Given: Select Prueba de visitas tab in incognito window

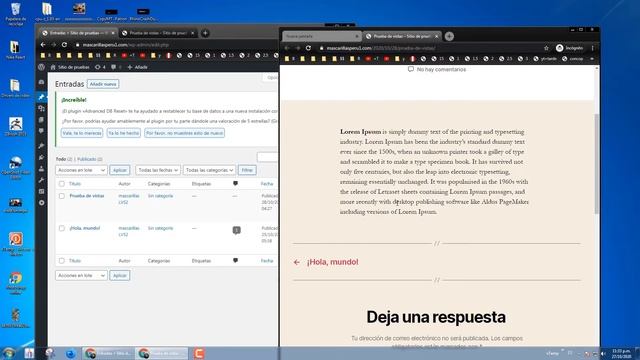Looking at the screenshot, I should [402, 36].
